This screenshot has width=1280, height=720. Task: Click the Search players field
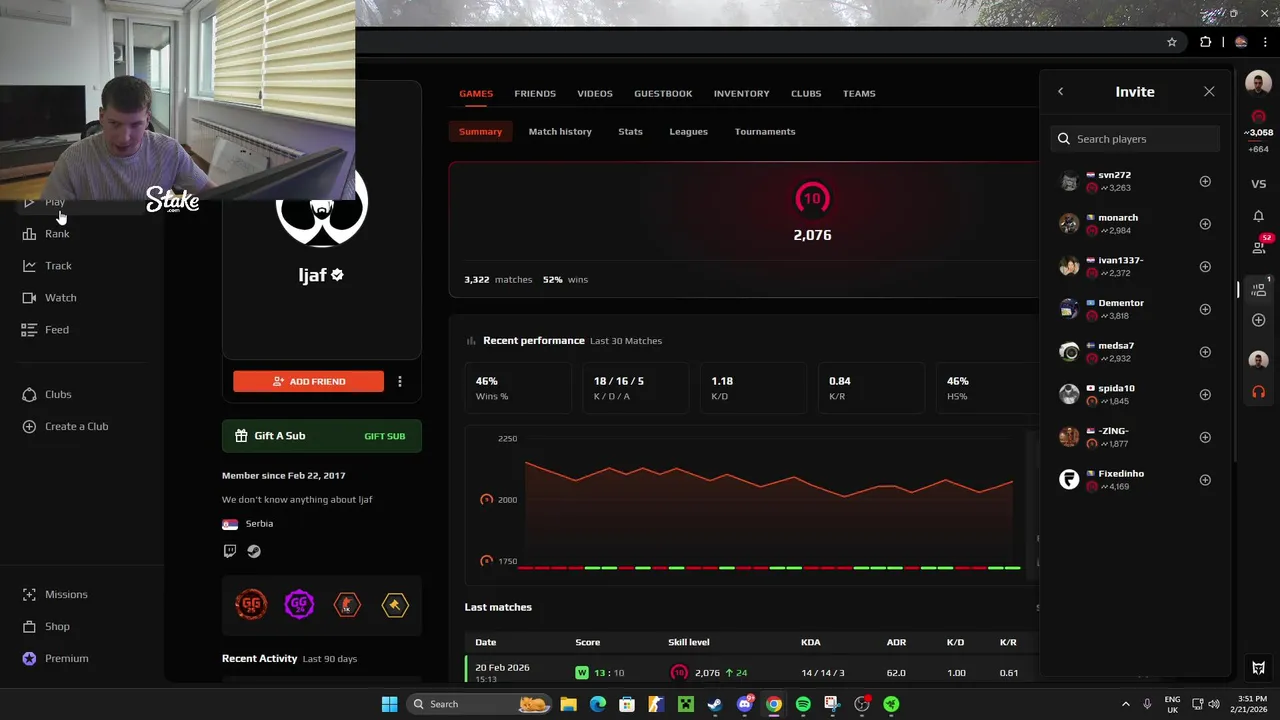click(x=1135, y=139)
